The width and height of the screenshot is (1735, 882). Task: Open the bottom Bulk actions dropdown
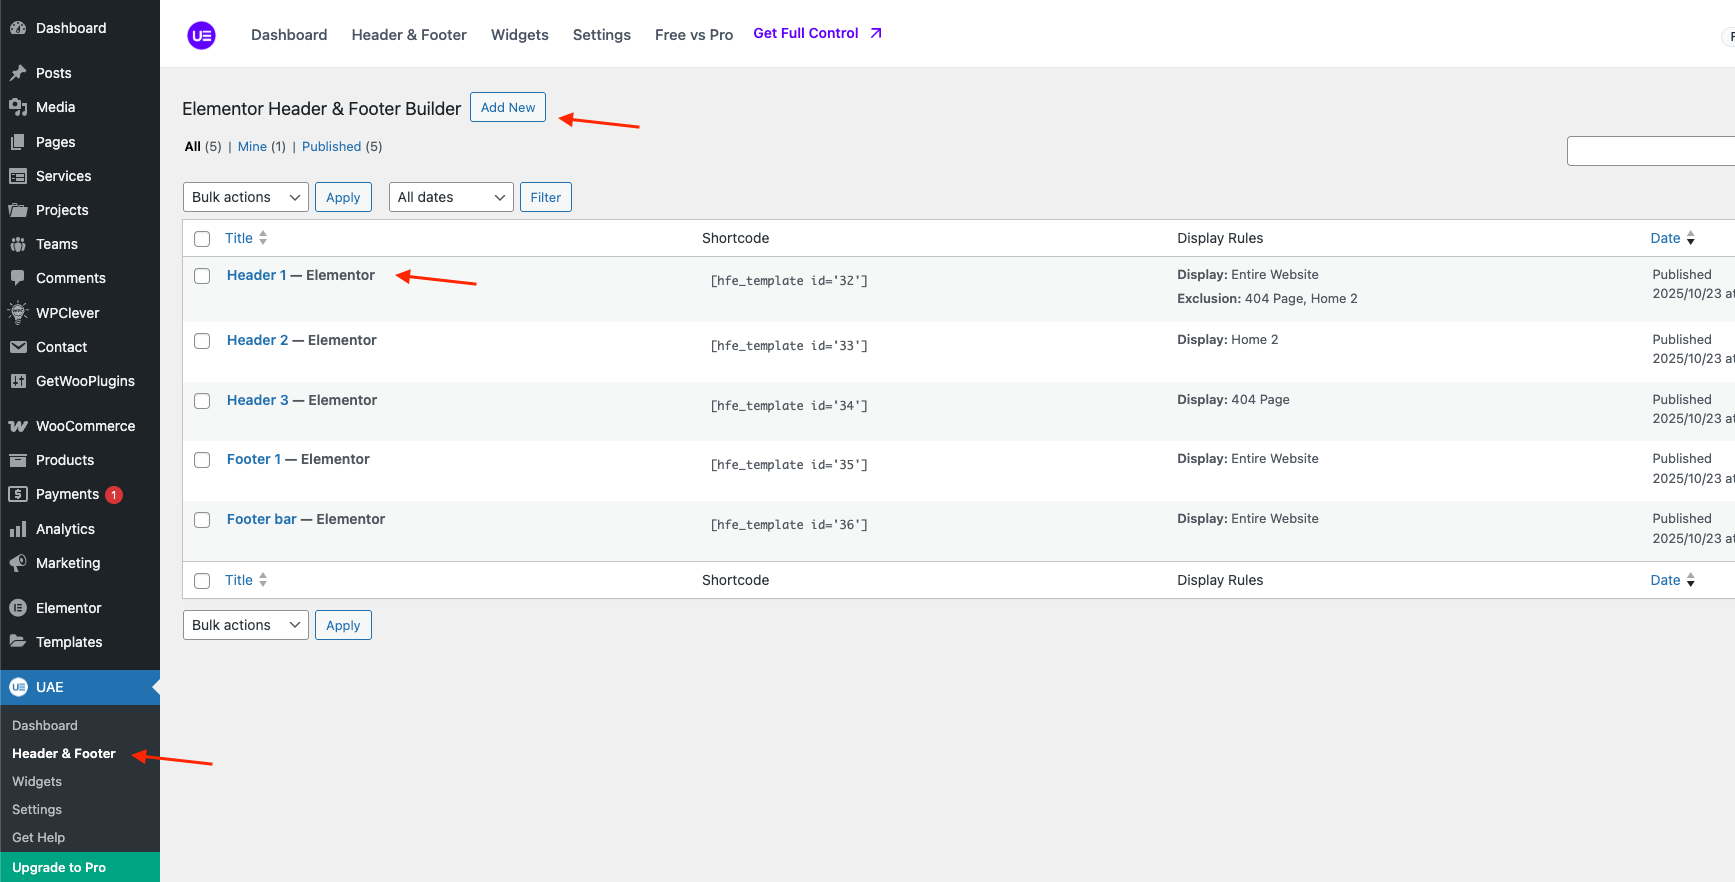coord(245,625)
